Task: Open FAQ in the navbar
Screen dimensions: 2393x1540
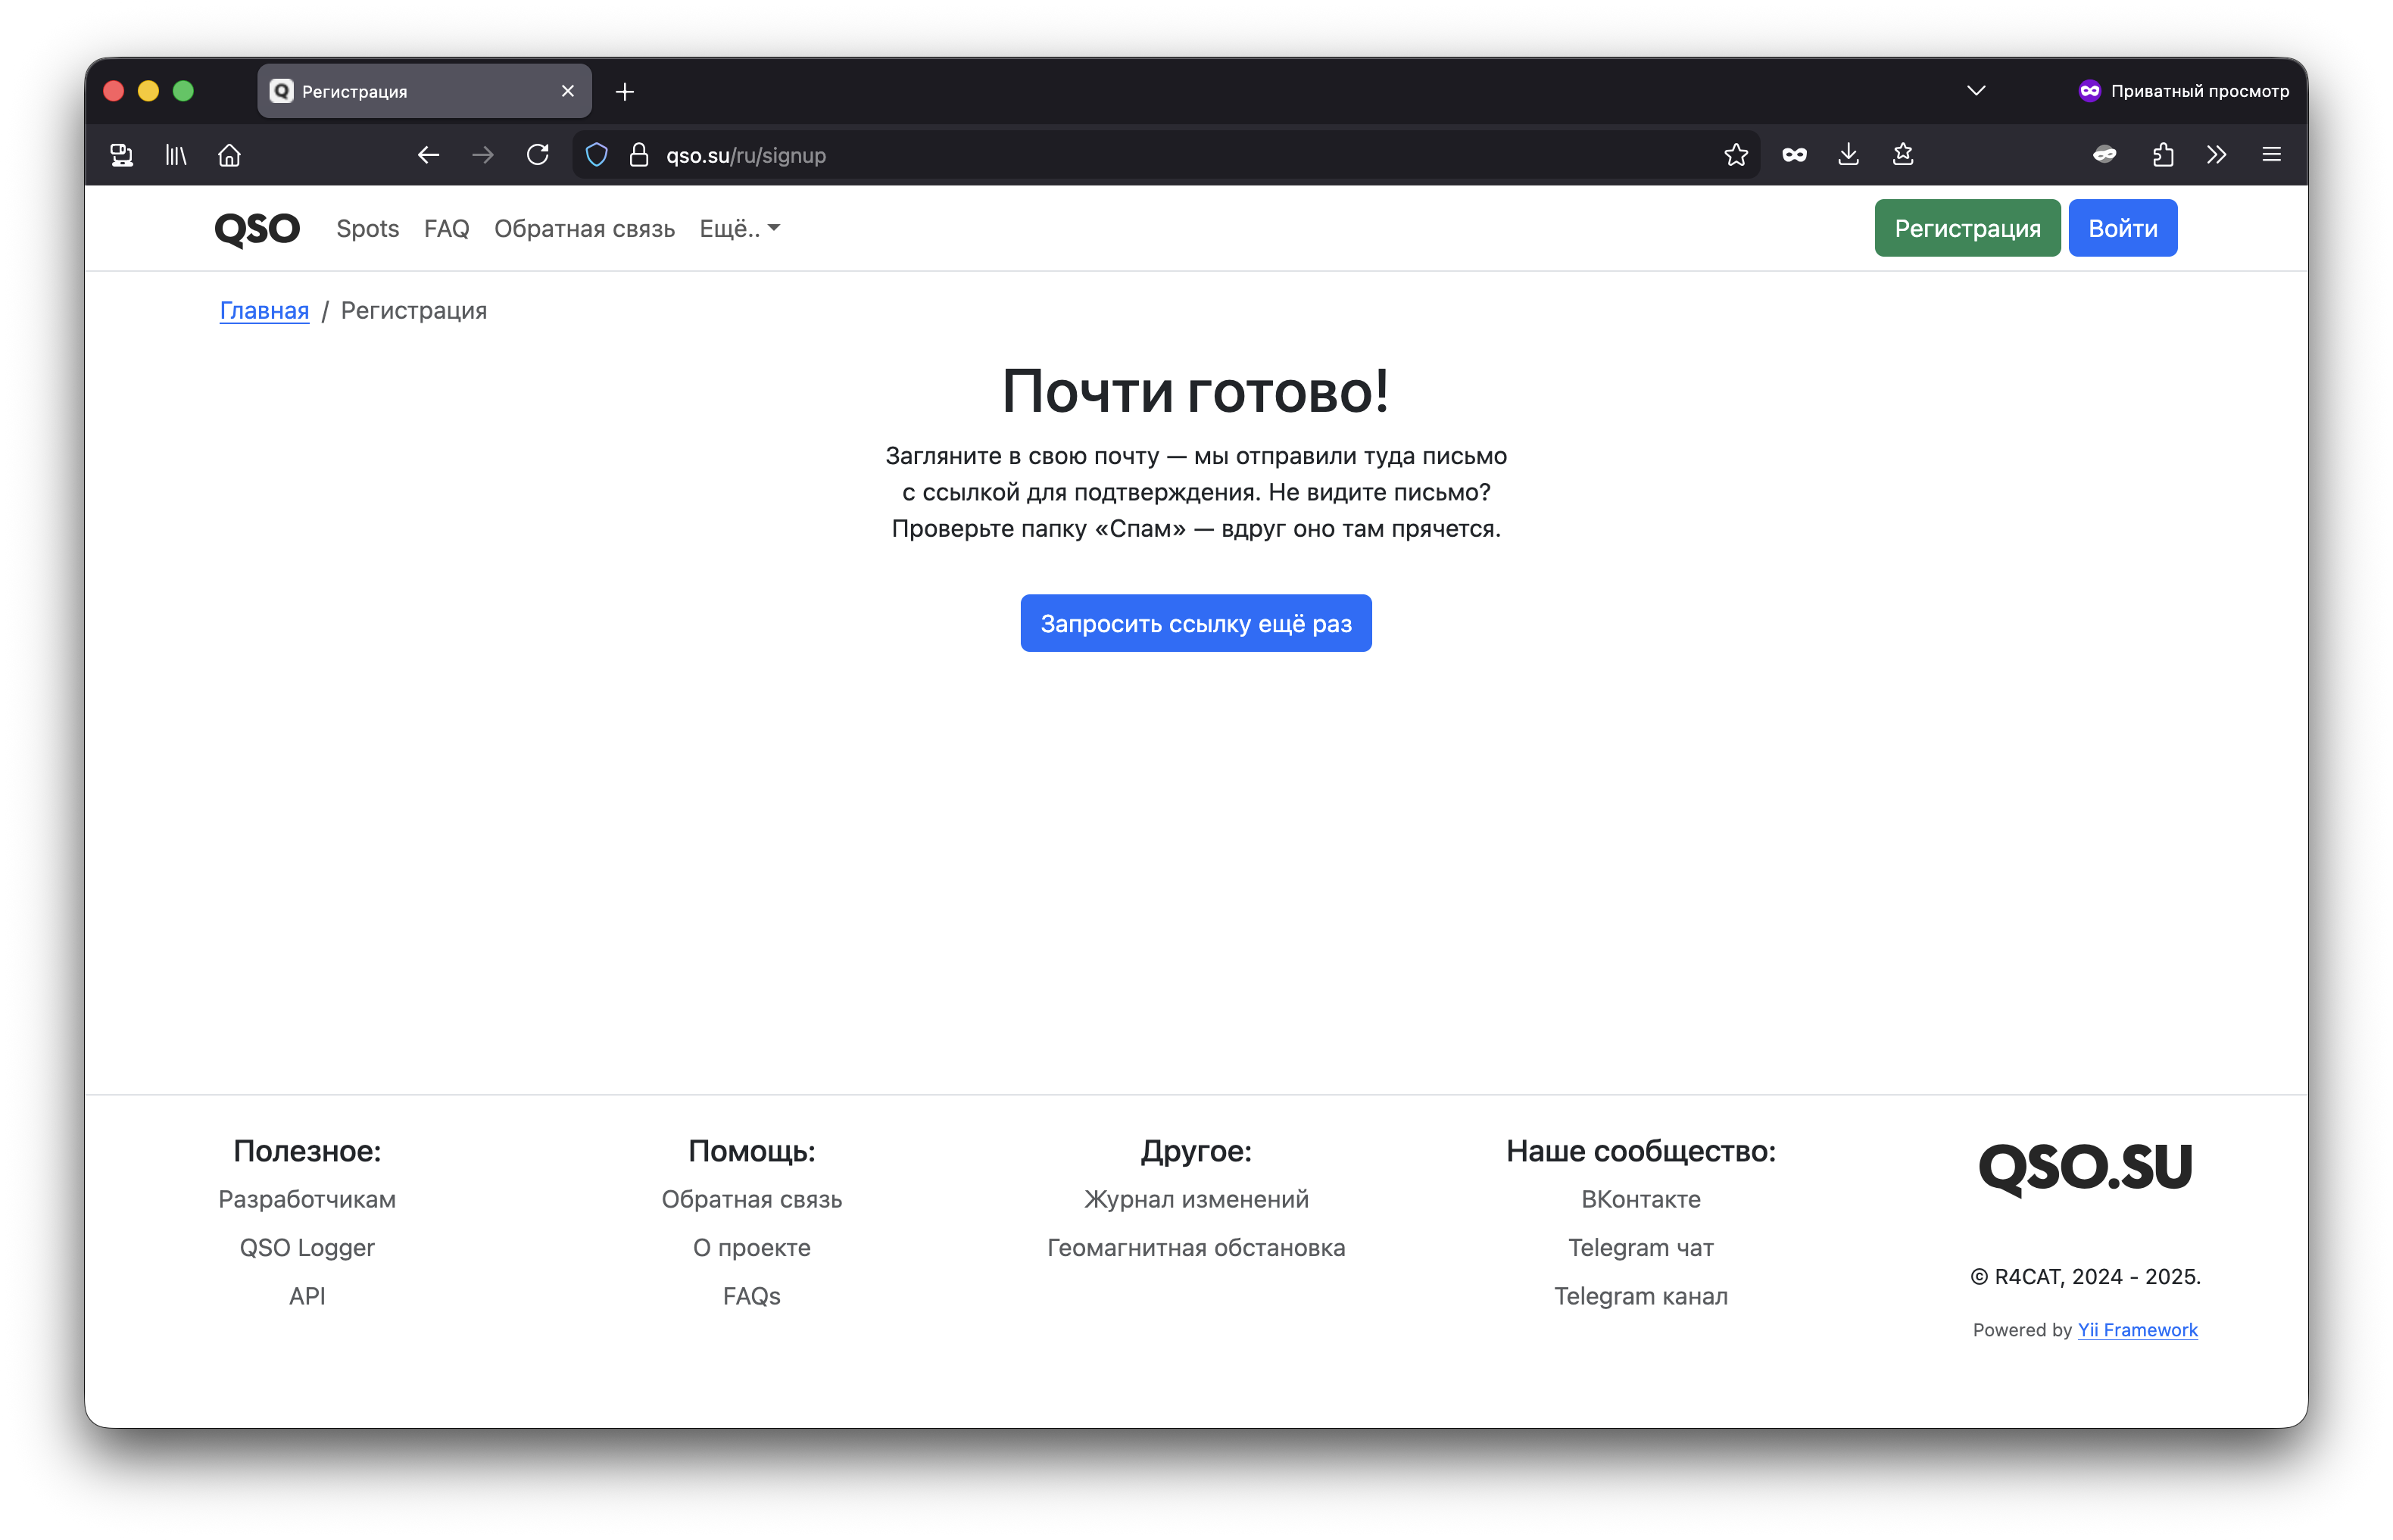Action: coord(446,229)
